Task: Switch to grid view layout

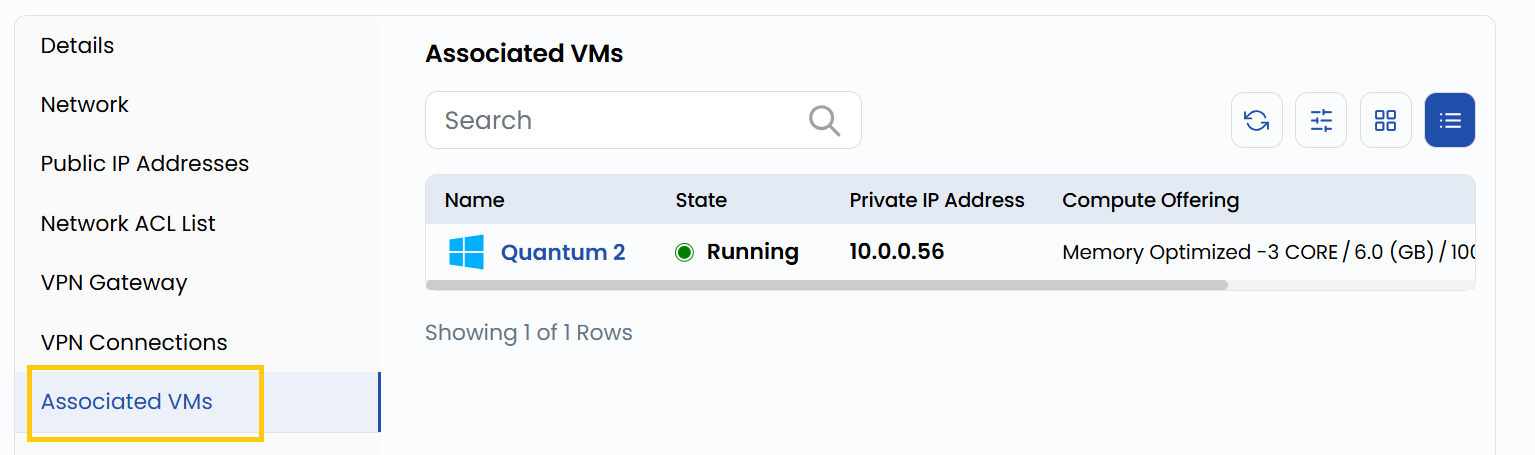Action: [1385, 120]
